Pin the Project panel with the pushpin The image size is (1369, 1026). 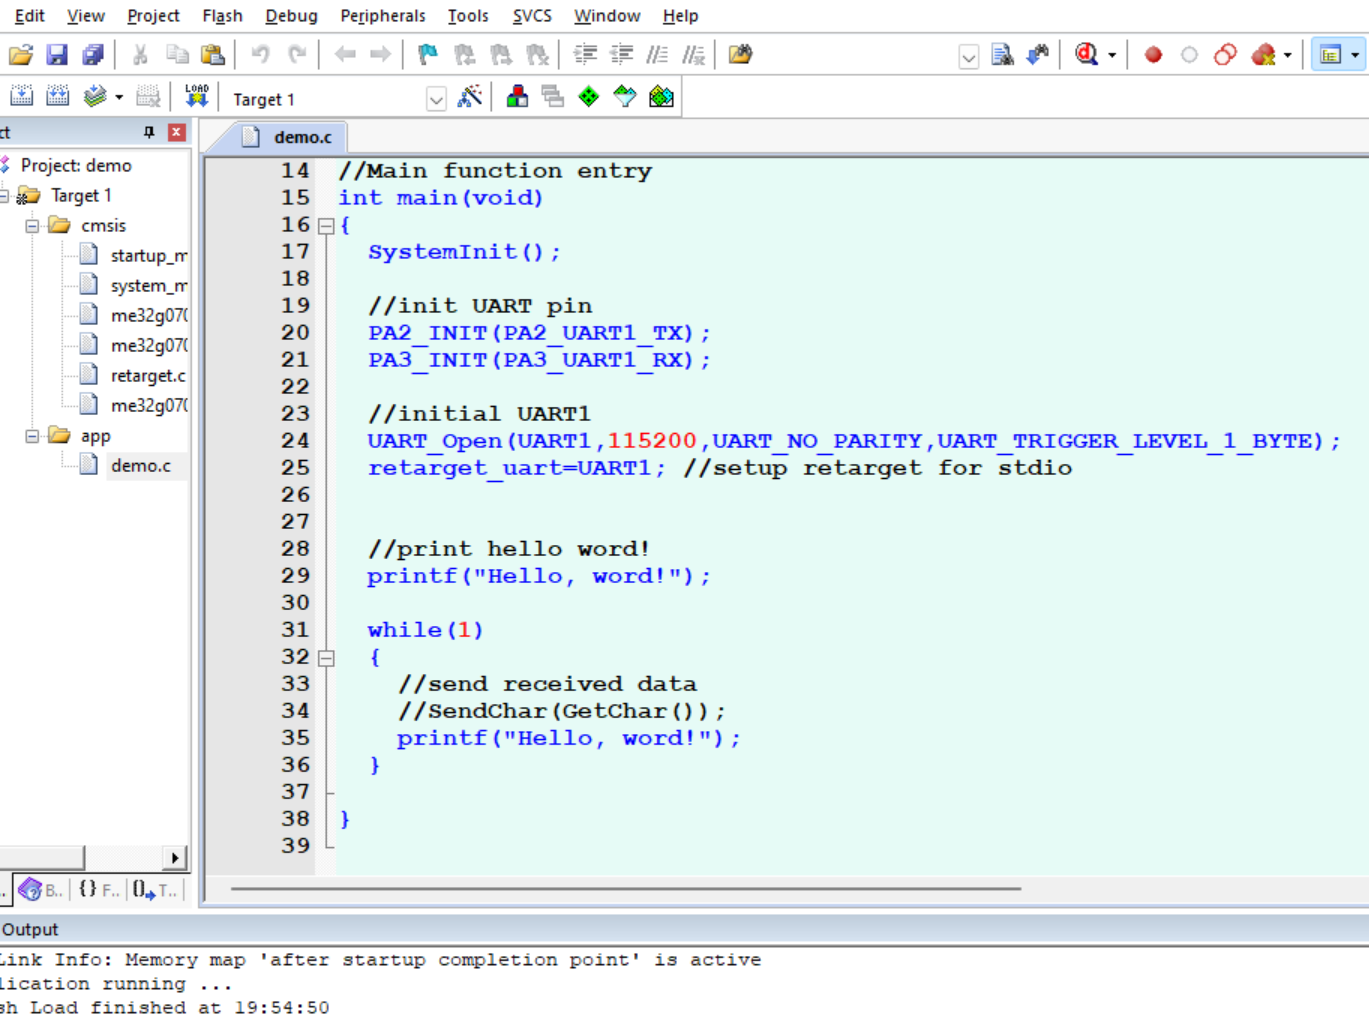149,132
